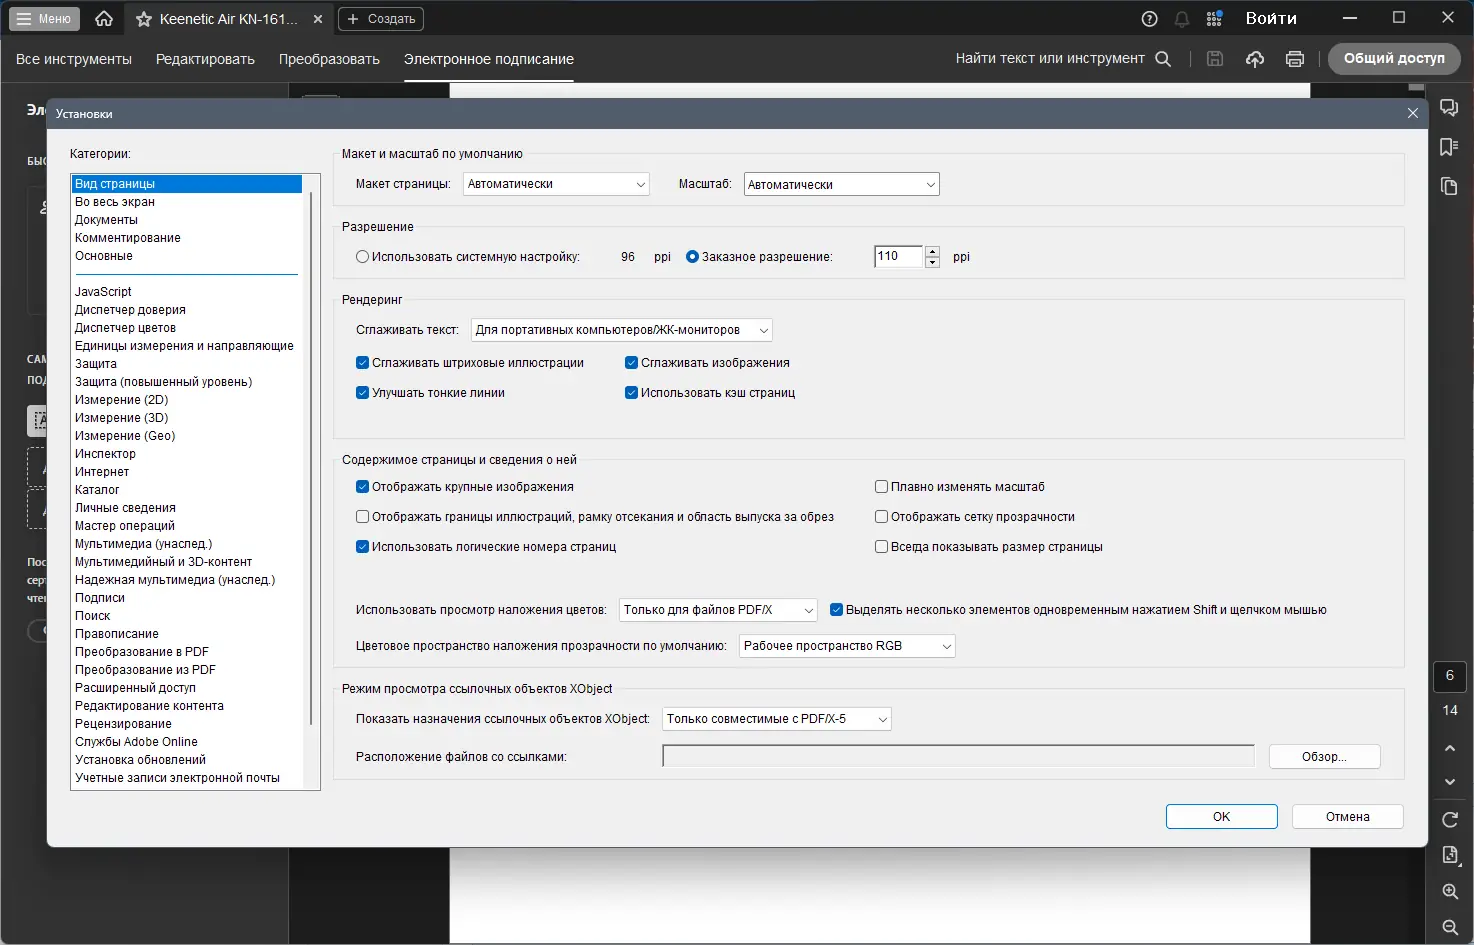The height and width of the screenshot is (945, 1474).
Task: Click the custom resolution stepper up arrow
Action: [932, 251]
